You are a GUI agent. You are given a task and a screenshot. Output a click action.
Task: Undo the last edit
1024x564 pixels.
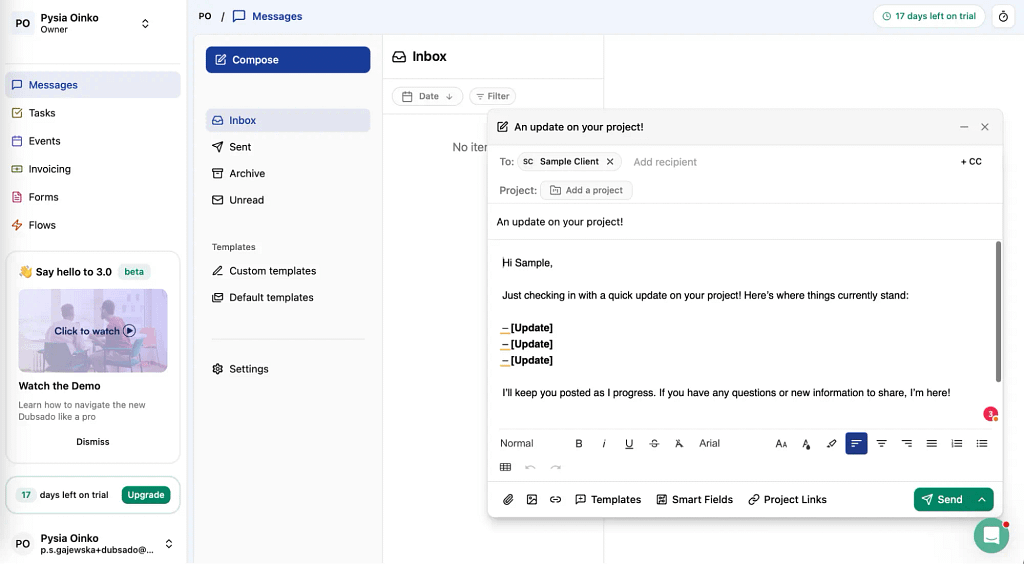coord(530,467)
